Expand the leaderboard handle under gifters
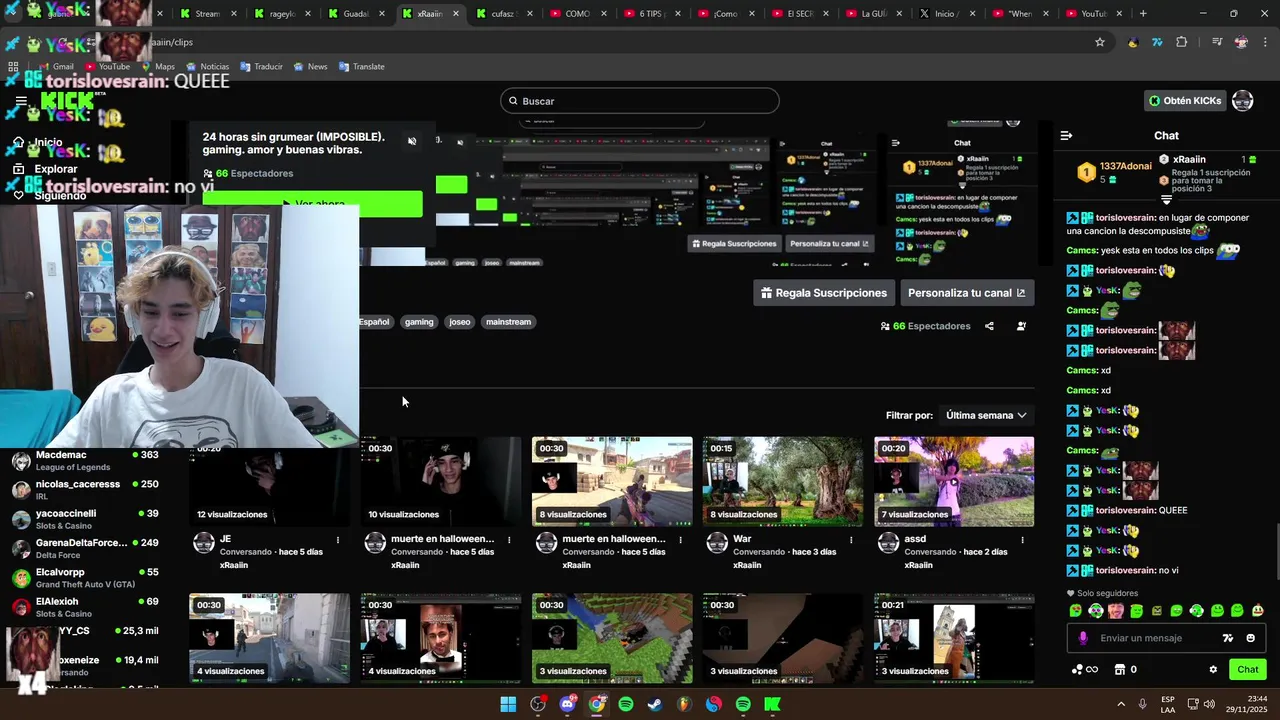1280x720 pixels. tap(1166, 200)
